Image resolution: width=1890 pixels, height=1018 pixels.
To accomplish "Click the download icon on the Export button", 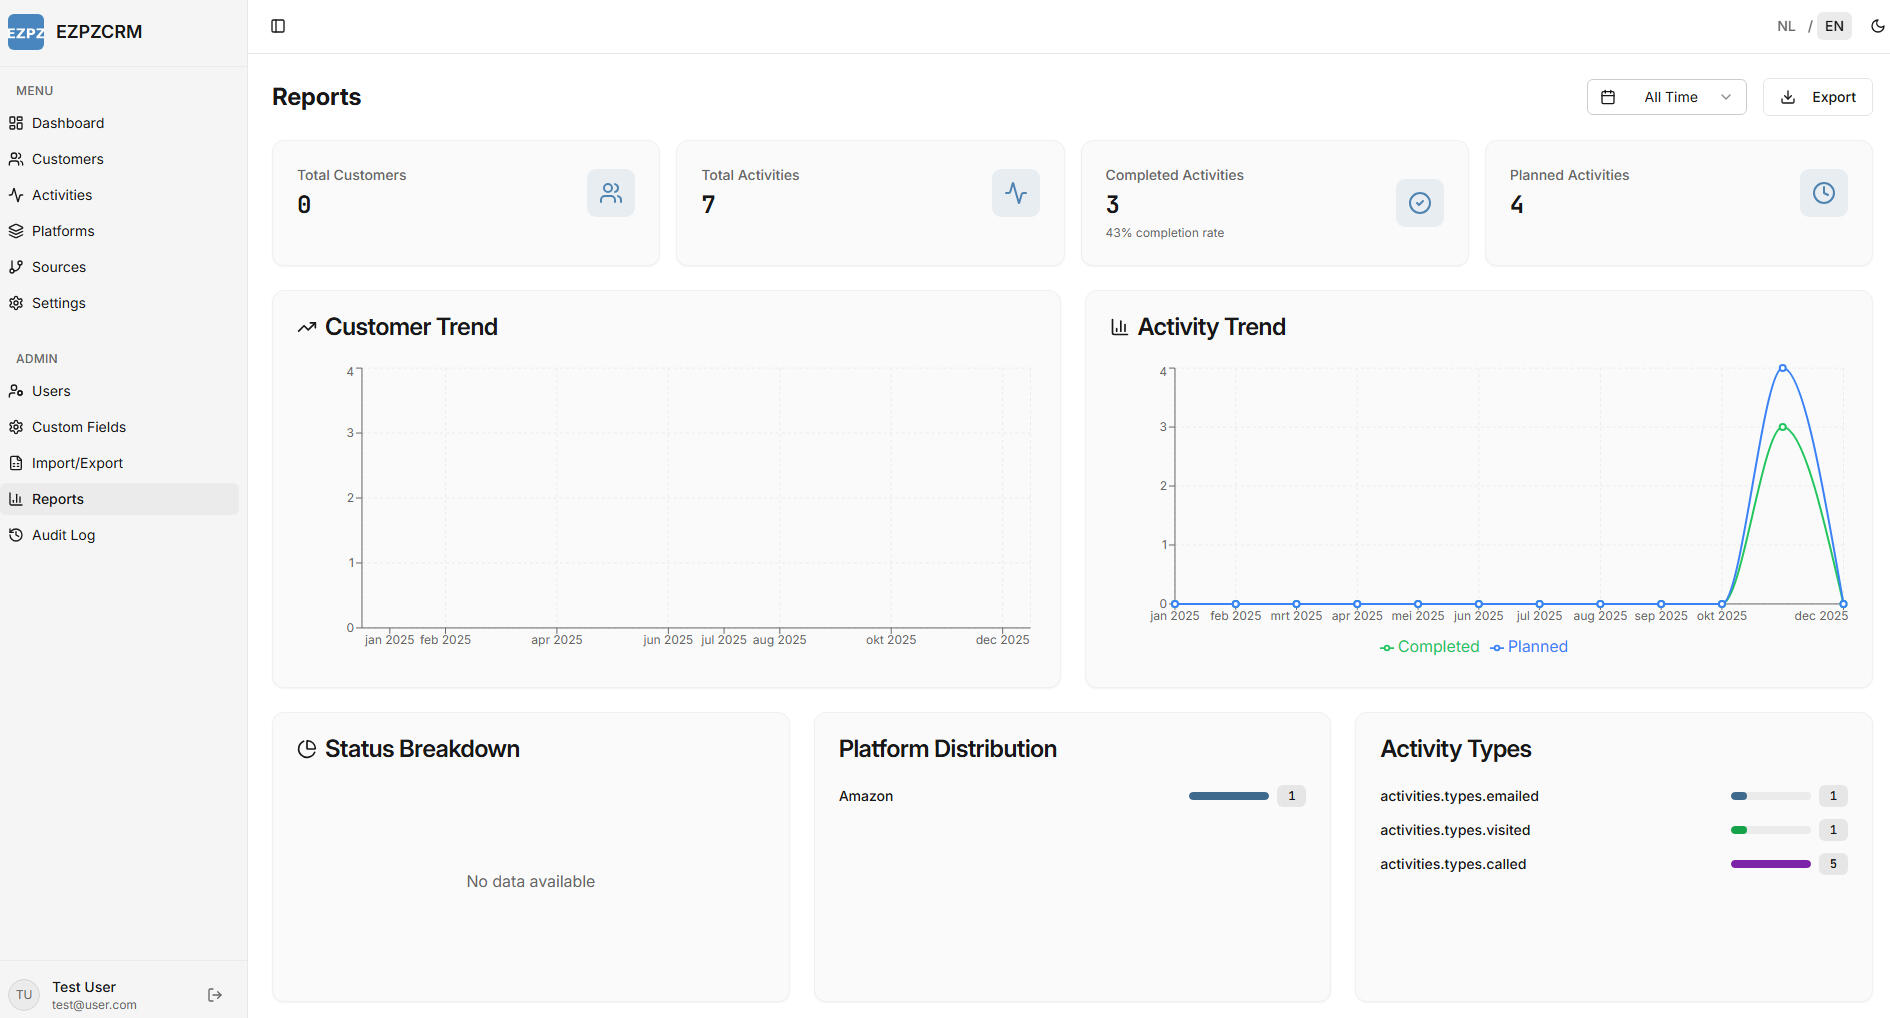I will click(x=1788, y=96).
